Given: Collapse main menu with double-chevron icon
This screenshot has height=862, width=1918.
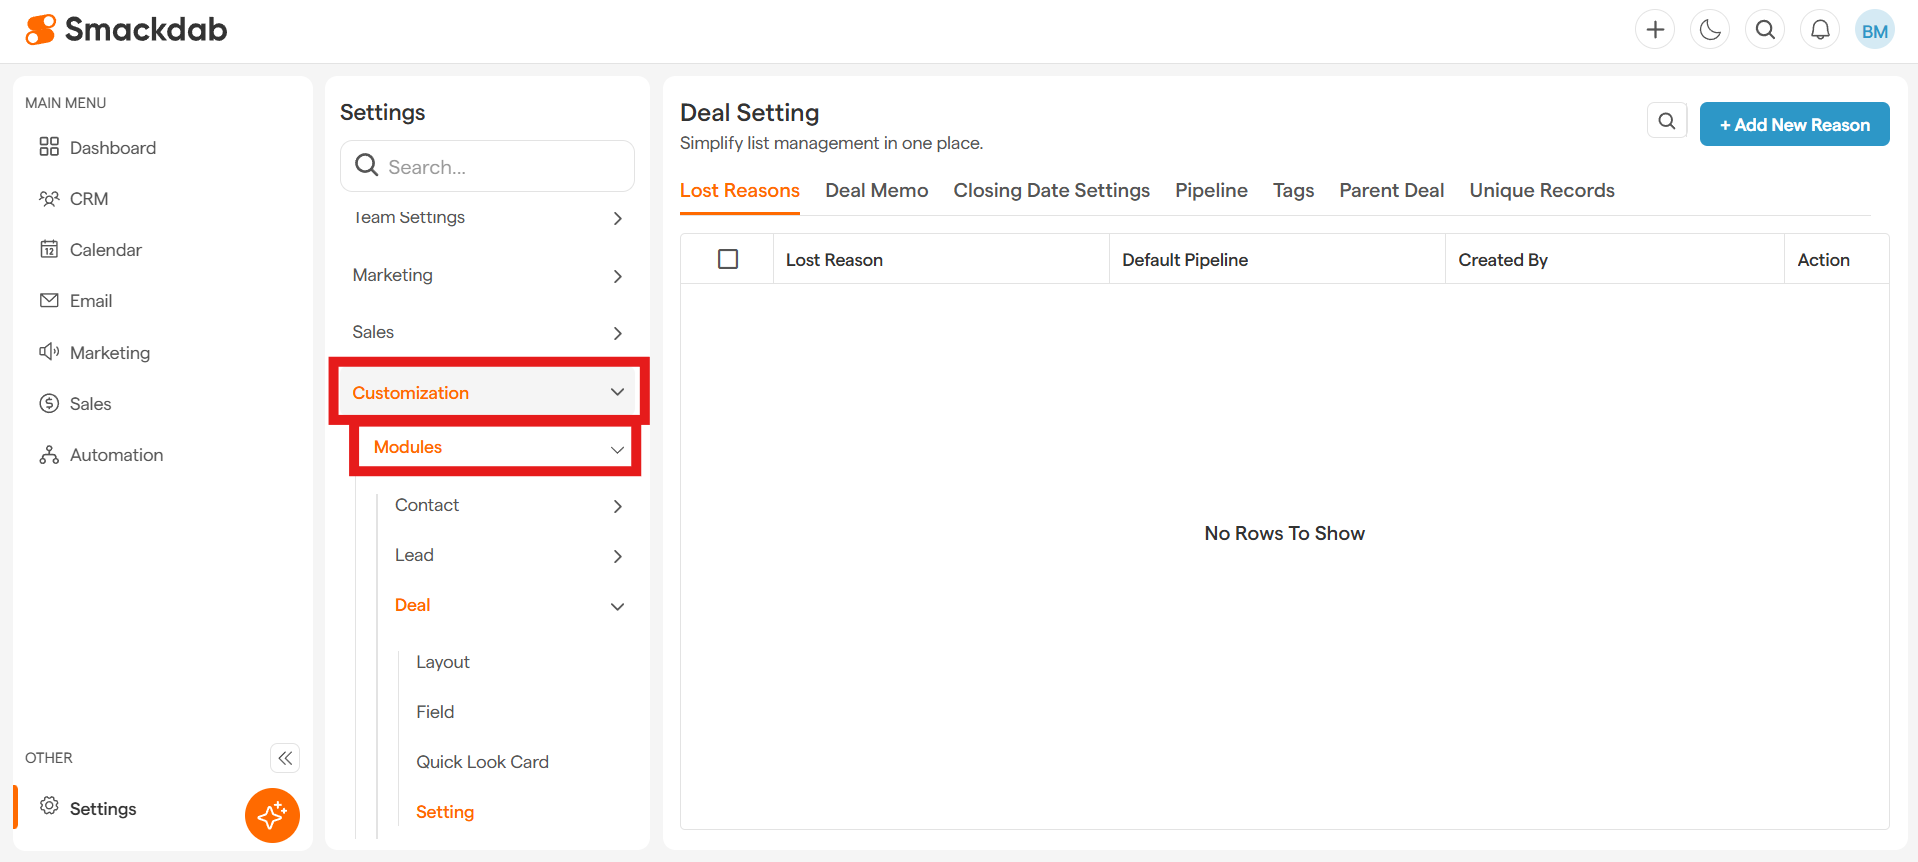Looking at the screenshot, I should [285, 758].
